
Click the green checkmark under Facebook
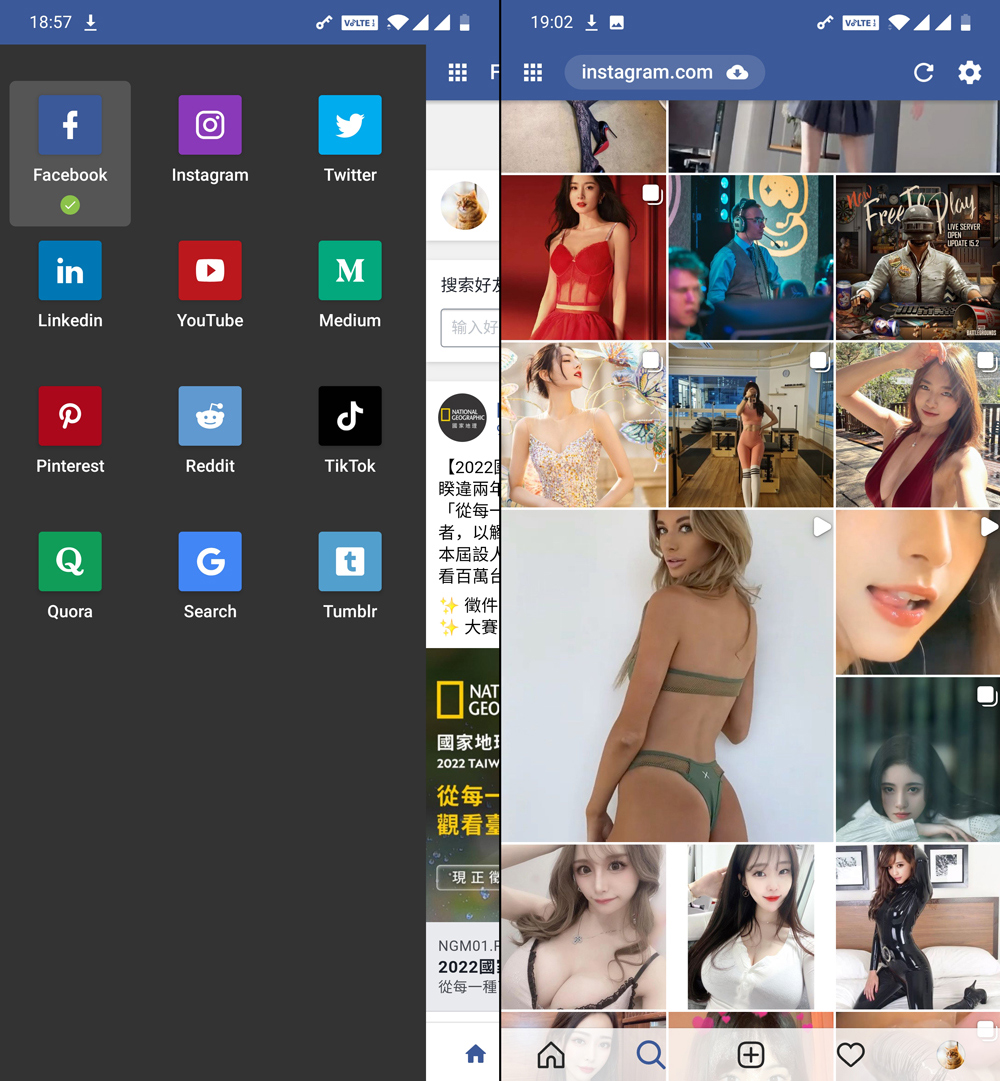pos(70,205)
